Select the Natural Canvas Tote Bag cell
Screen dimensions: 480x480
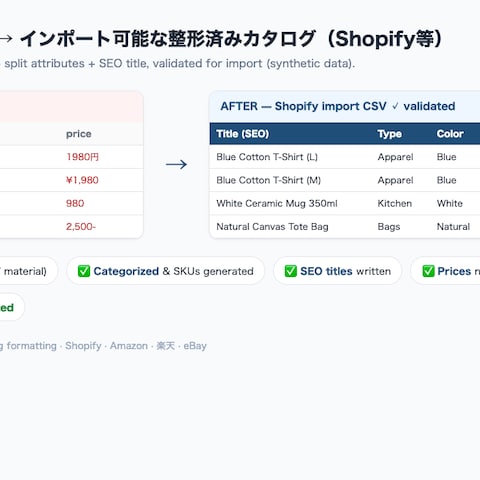272,227
